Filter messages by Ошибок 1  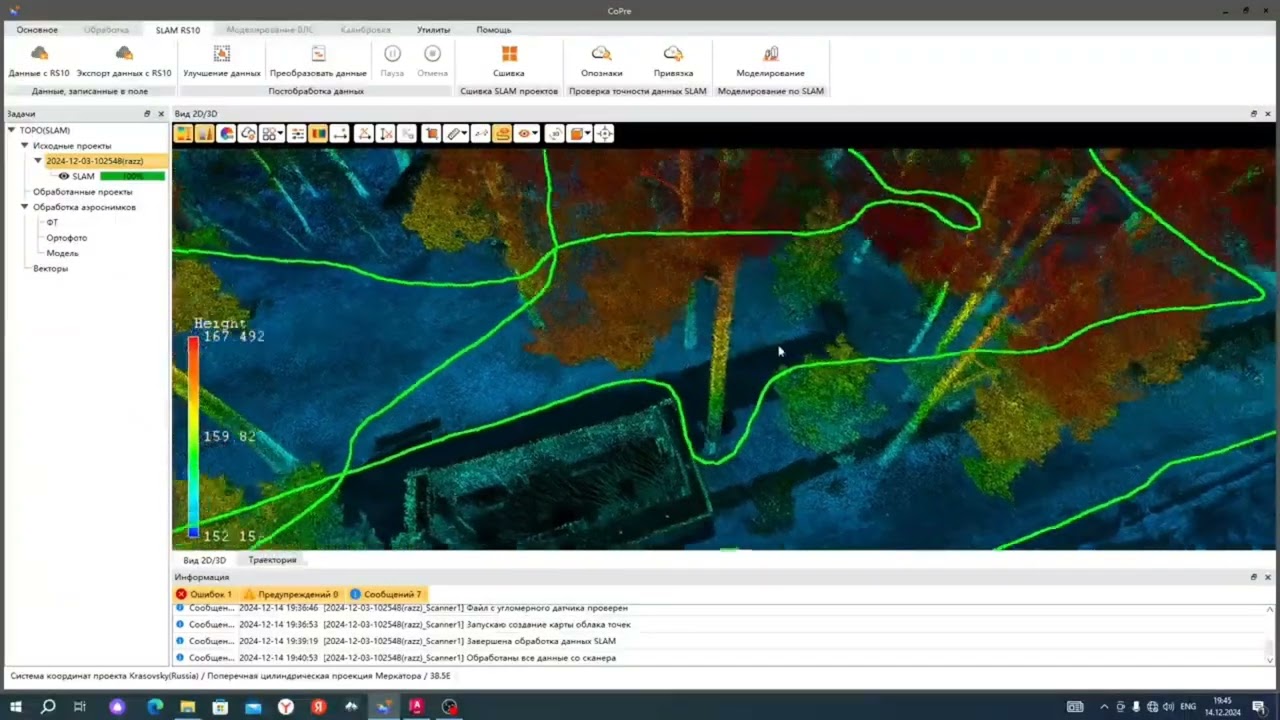[204, 594]
